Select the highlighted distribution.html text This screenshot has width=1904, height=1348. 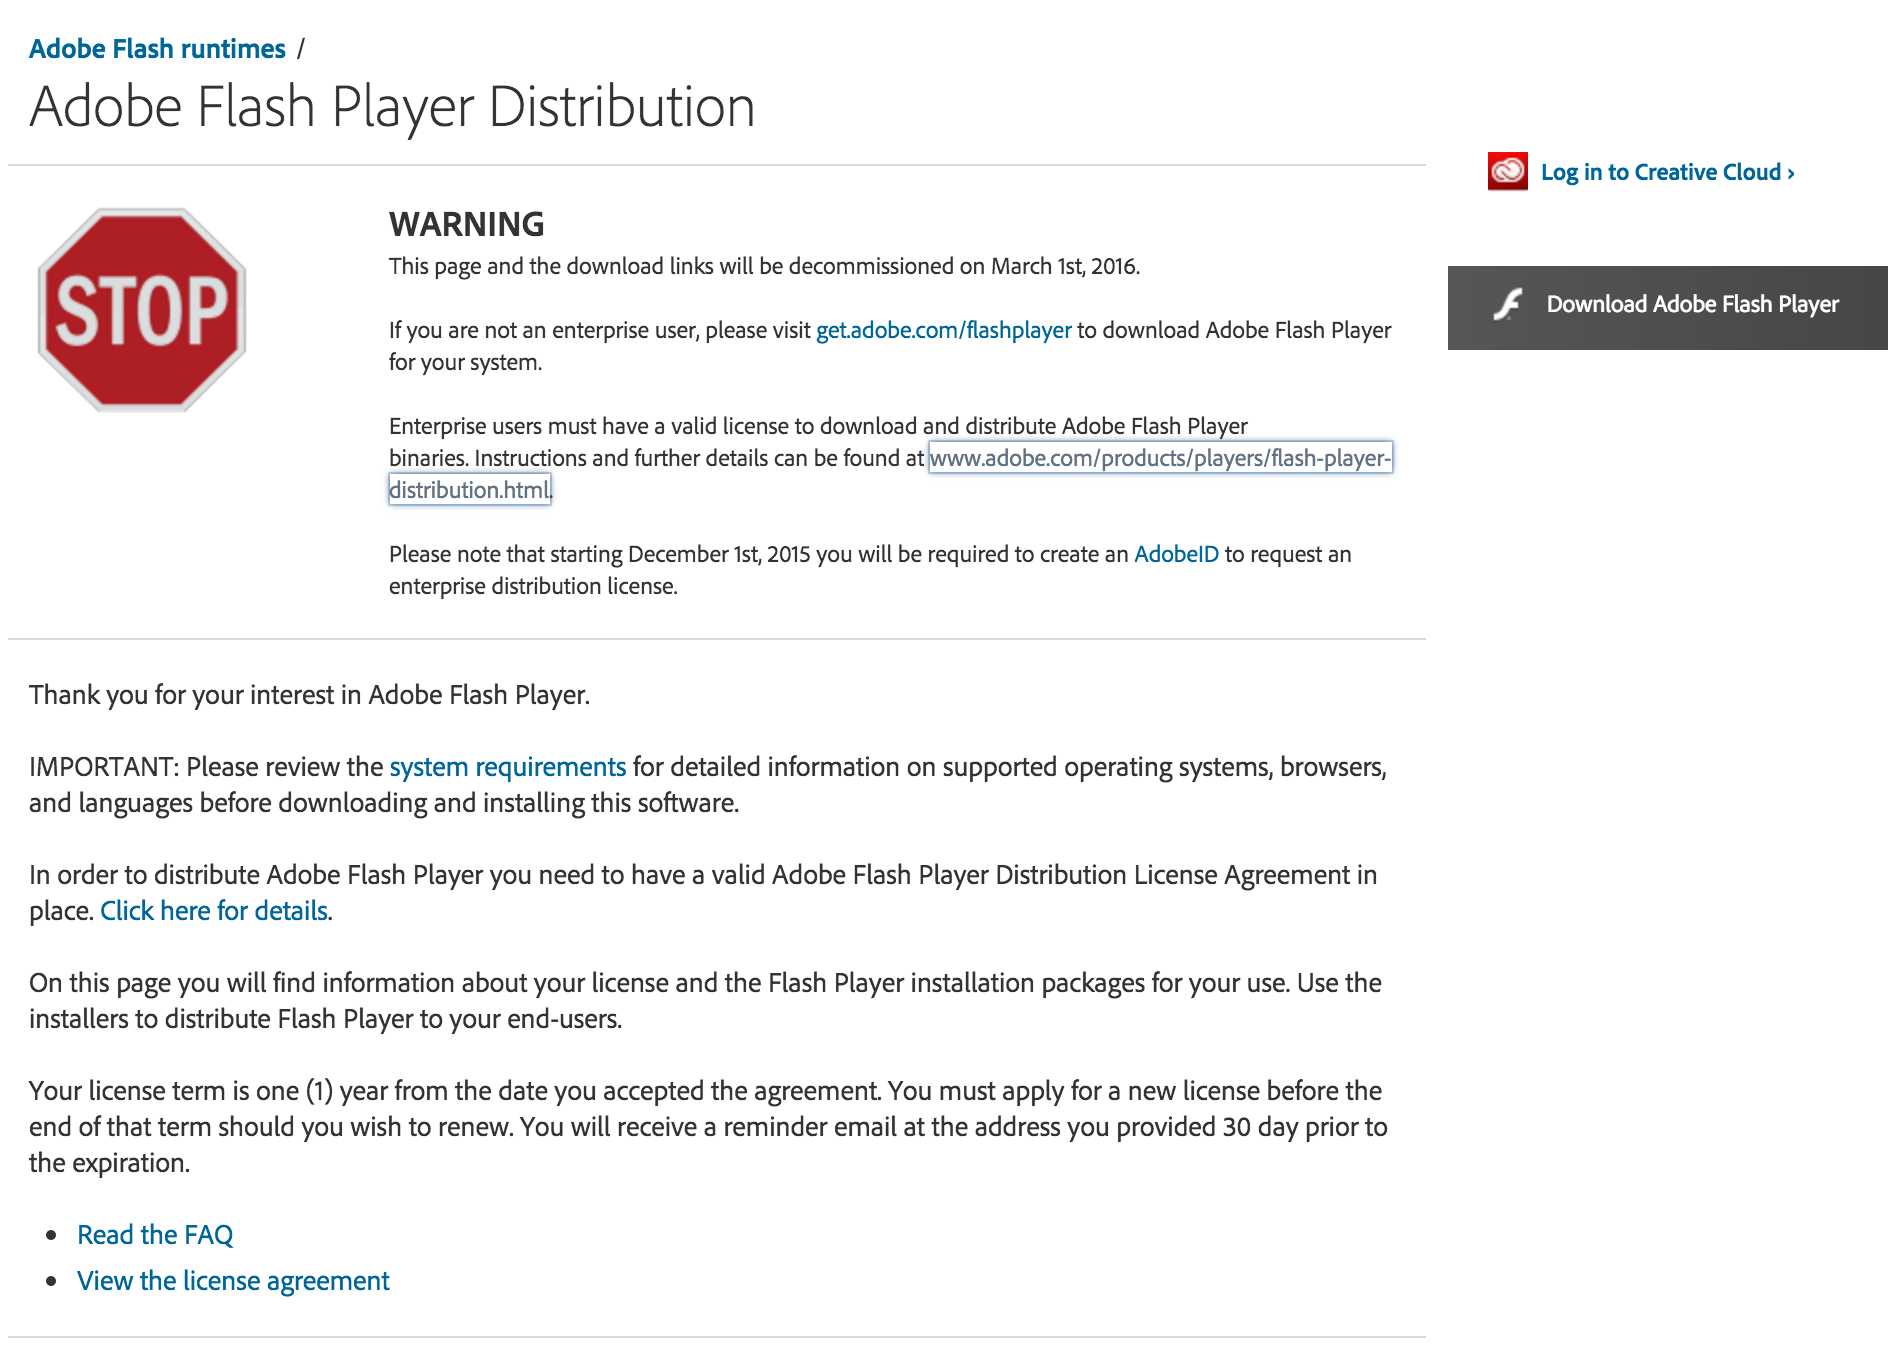pyautogui.click(x=469, y=489)
